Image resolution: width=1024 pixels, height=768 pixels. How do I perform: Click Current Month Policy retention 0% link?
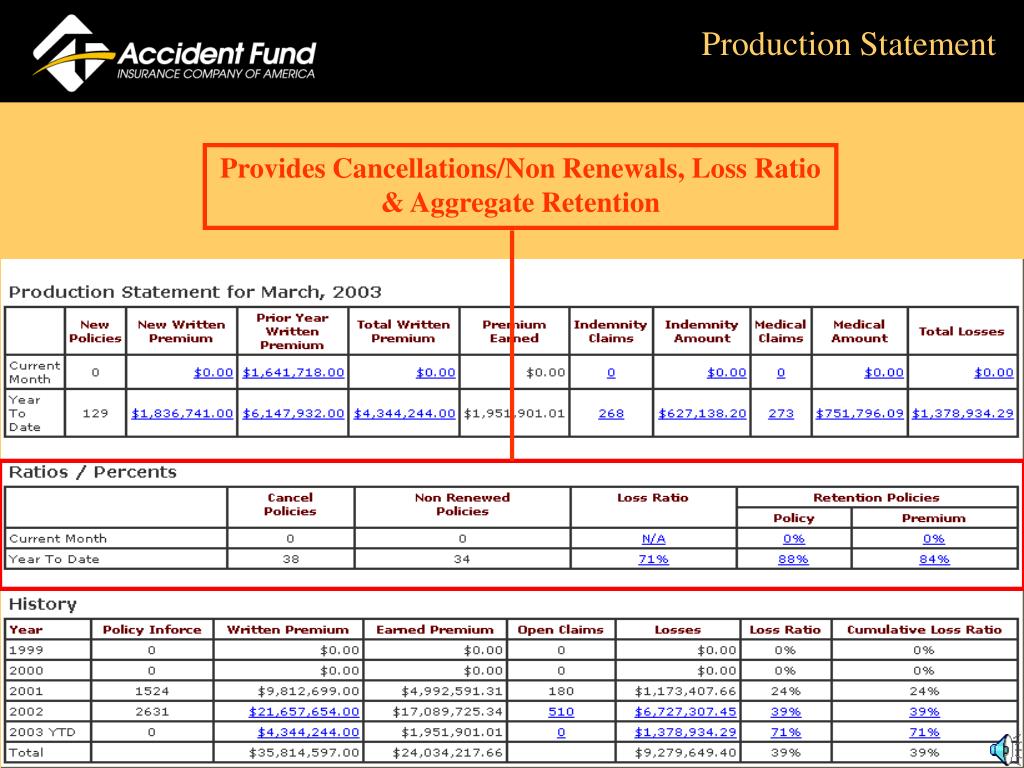click(x=793, y=539)
